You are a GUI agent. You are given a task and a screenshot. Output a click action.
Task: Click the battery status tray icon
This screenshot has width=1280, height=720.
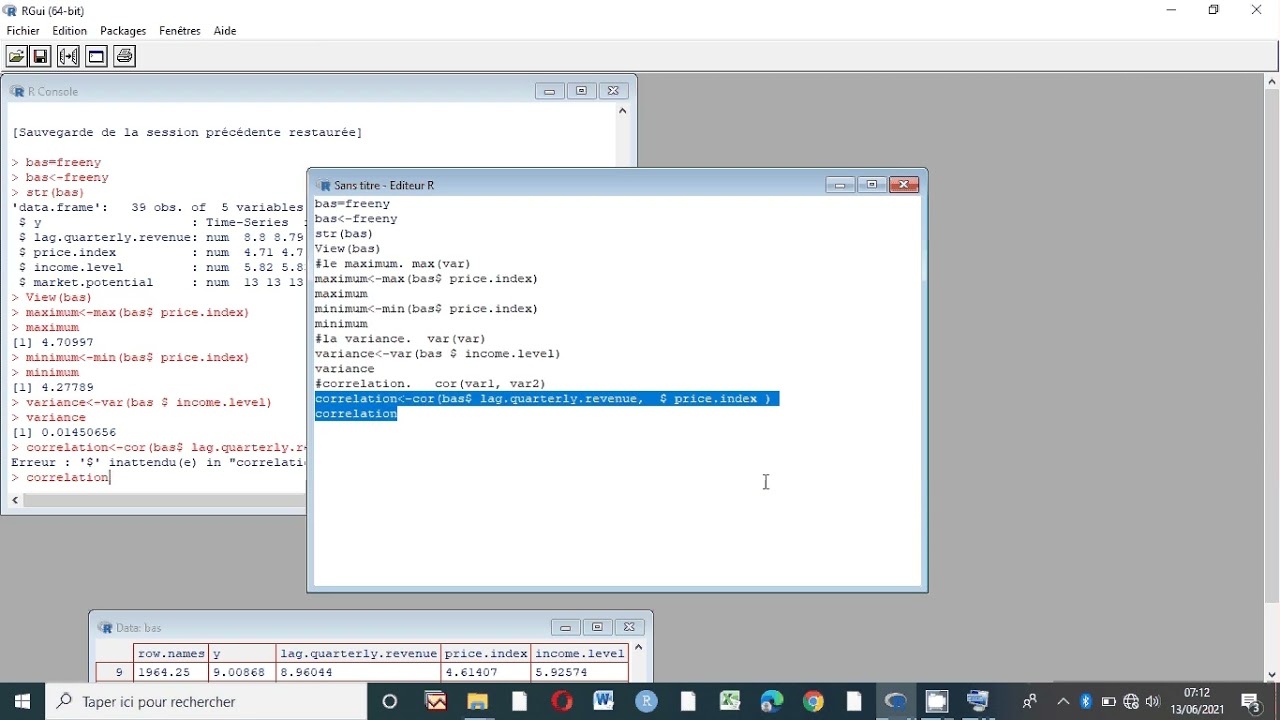1108,702
